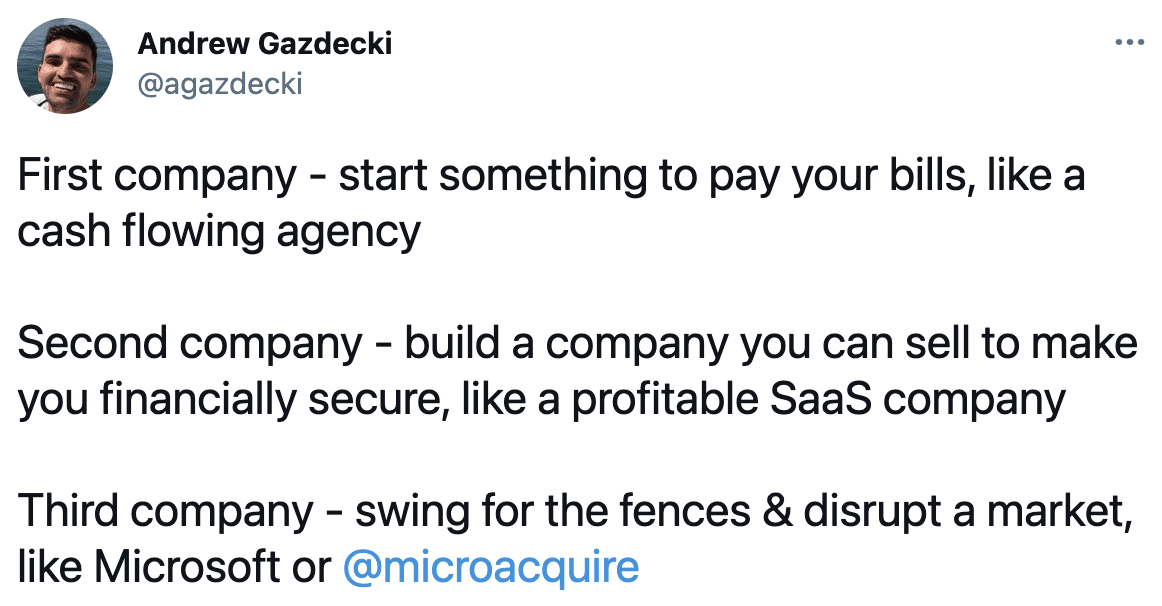Open the tweet's three-dot more menu
Image resolution: width=1162 pixels, height=606 pixels.
(1129, 42)
